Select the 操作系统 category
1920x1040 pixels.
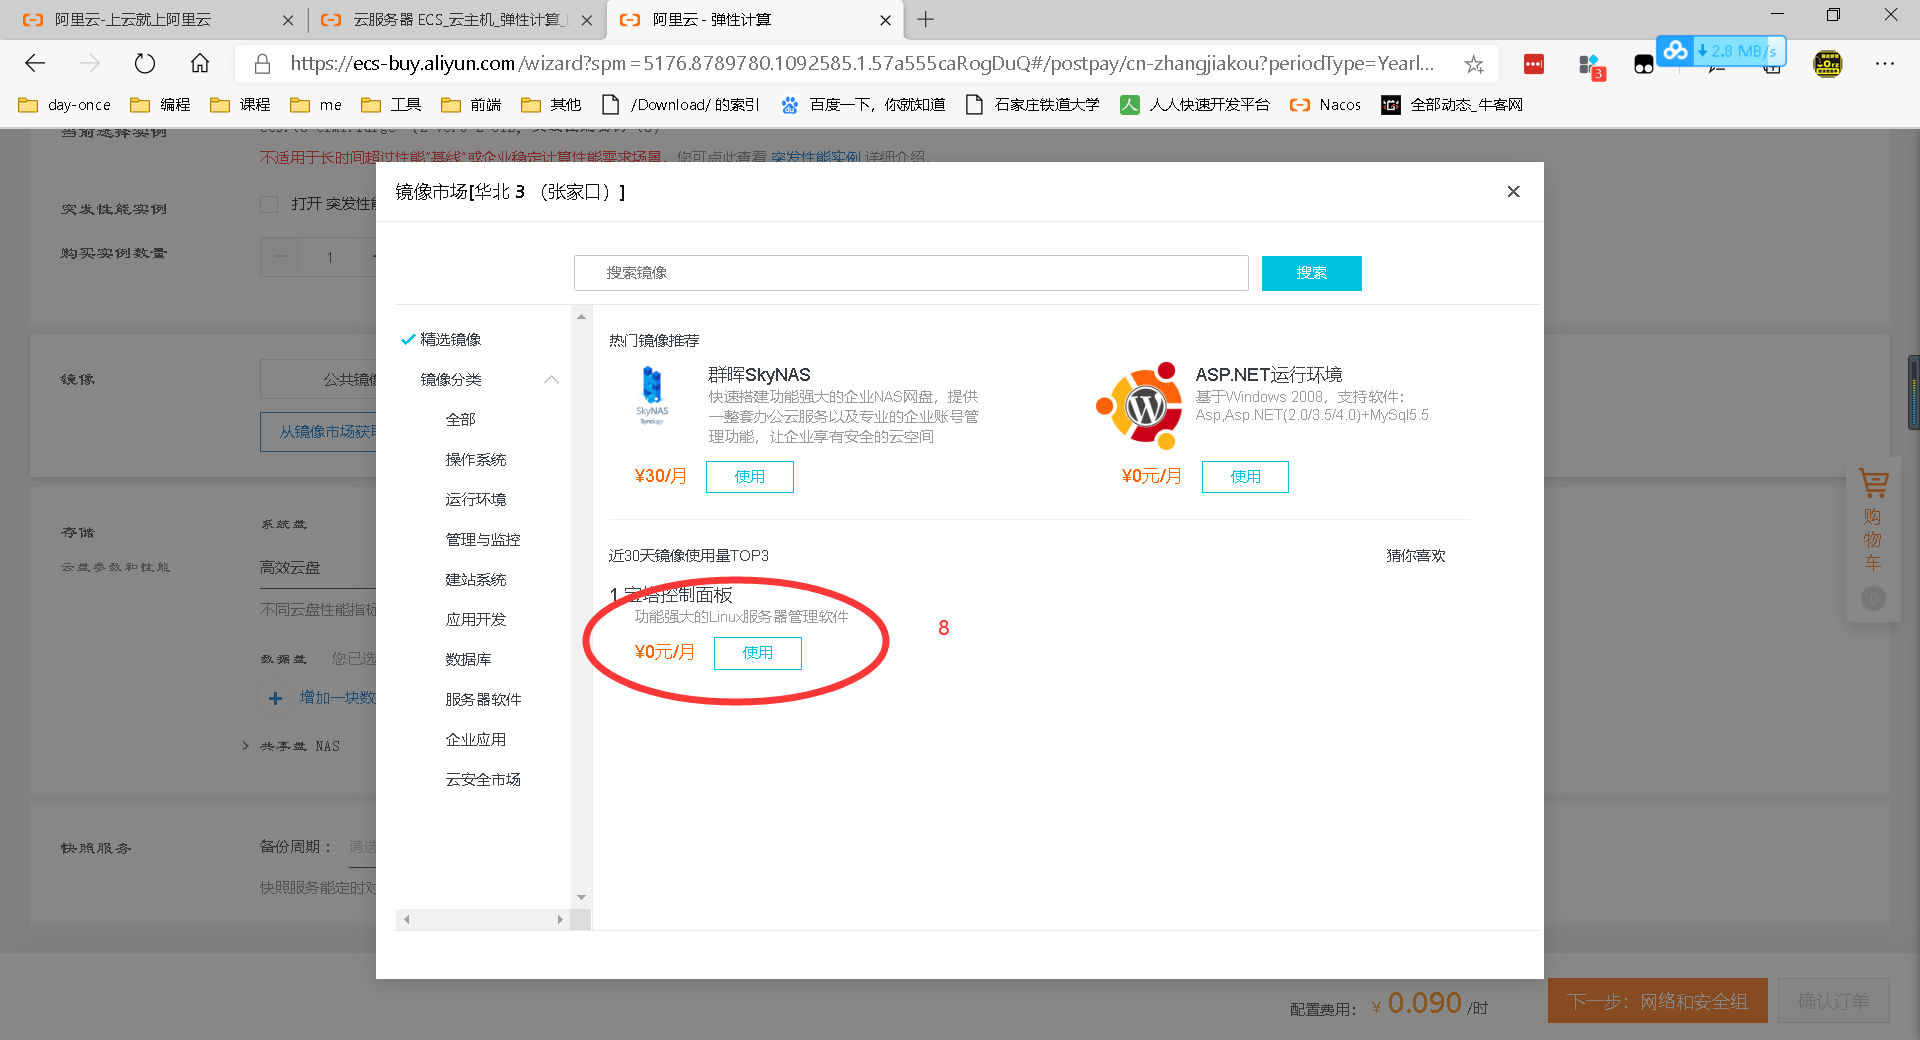[x=475, y=460]
